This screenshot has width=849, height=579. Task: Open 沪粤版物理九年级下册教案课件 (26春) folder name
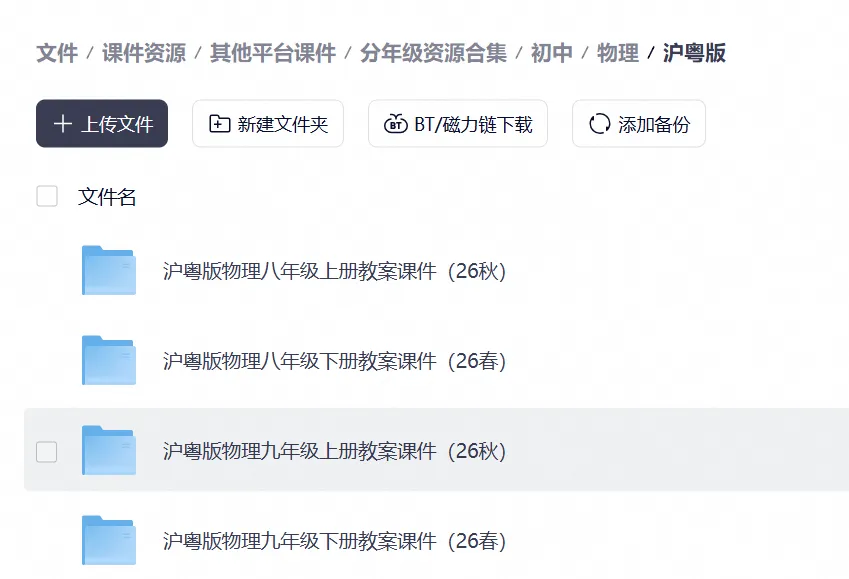[334, 541]
